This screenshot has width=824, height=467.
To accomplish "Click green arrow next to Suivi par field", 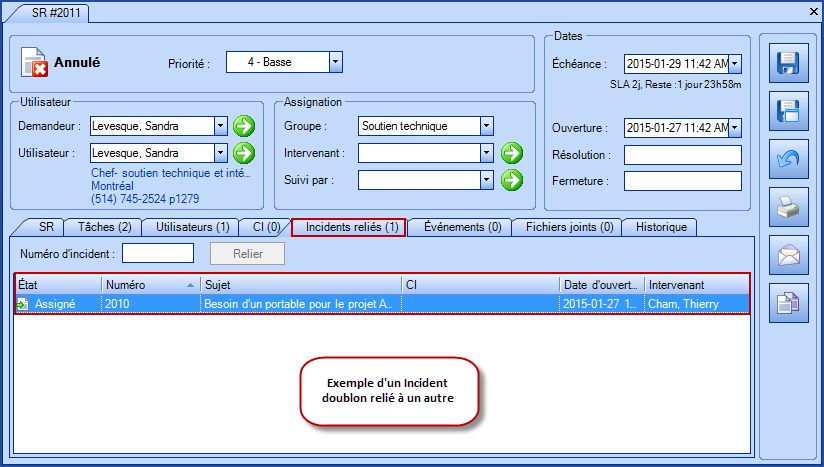I will tap(512, 180).
